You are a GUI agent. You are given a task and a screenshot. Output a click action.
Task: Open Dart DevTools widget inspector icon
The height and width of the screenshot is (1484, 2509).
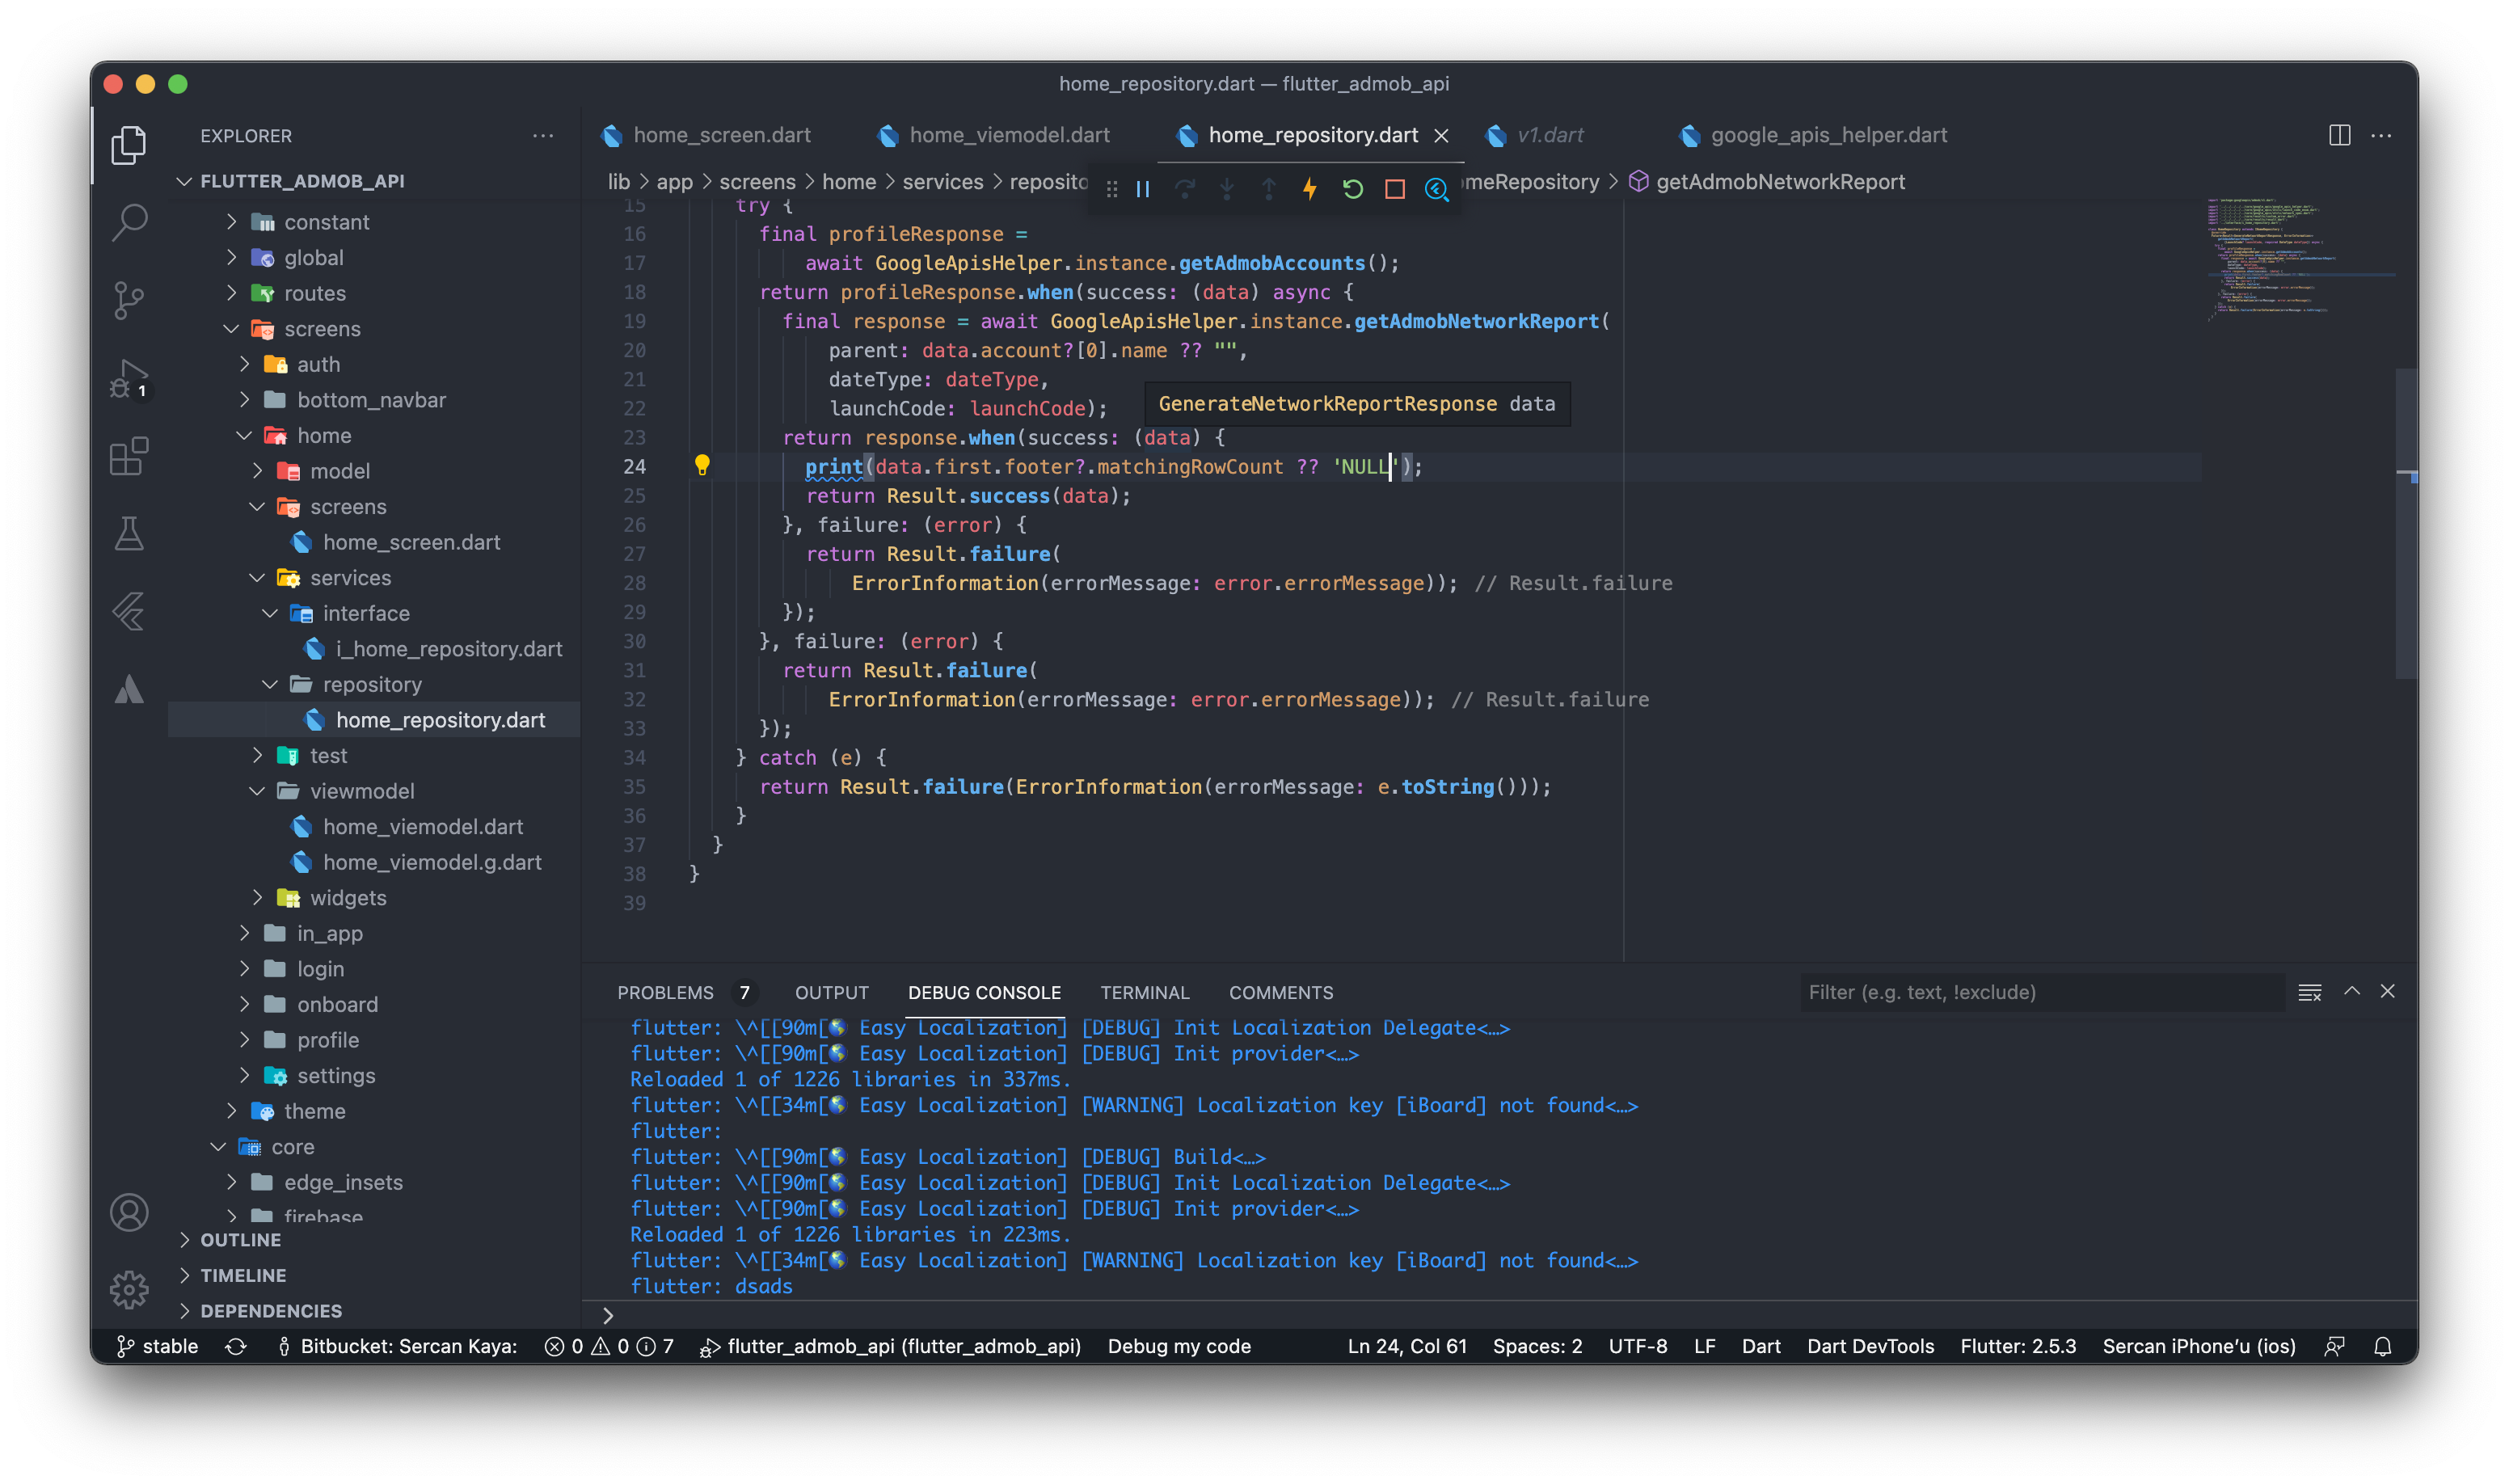click(x=1436, y=189)
